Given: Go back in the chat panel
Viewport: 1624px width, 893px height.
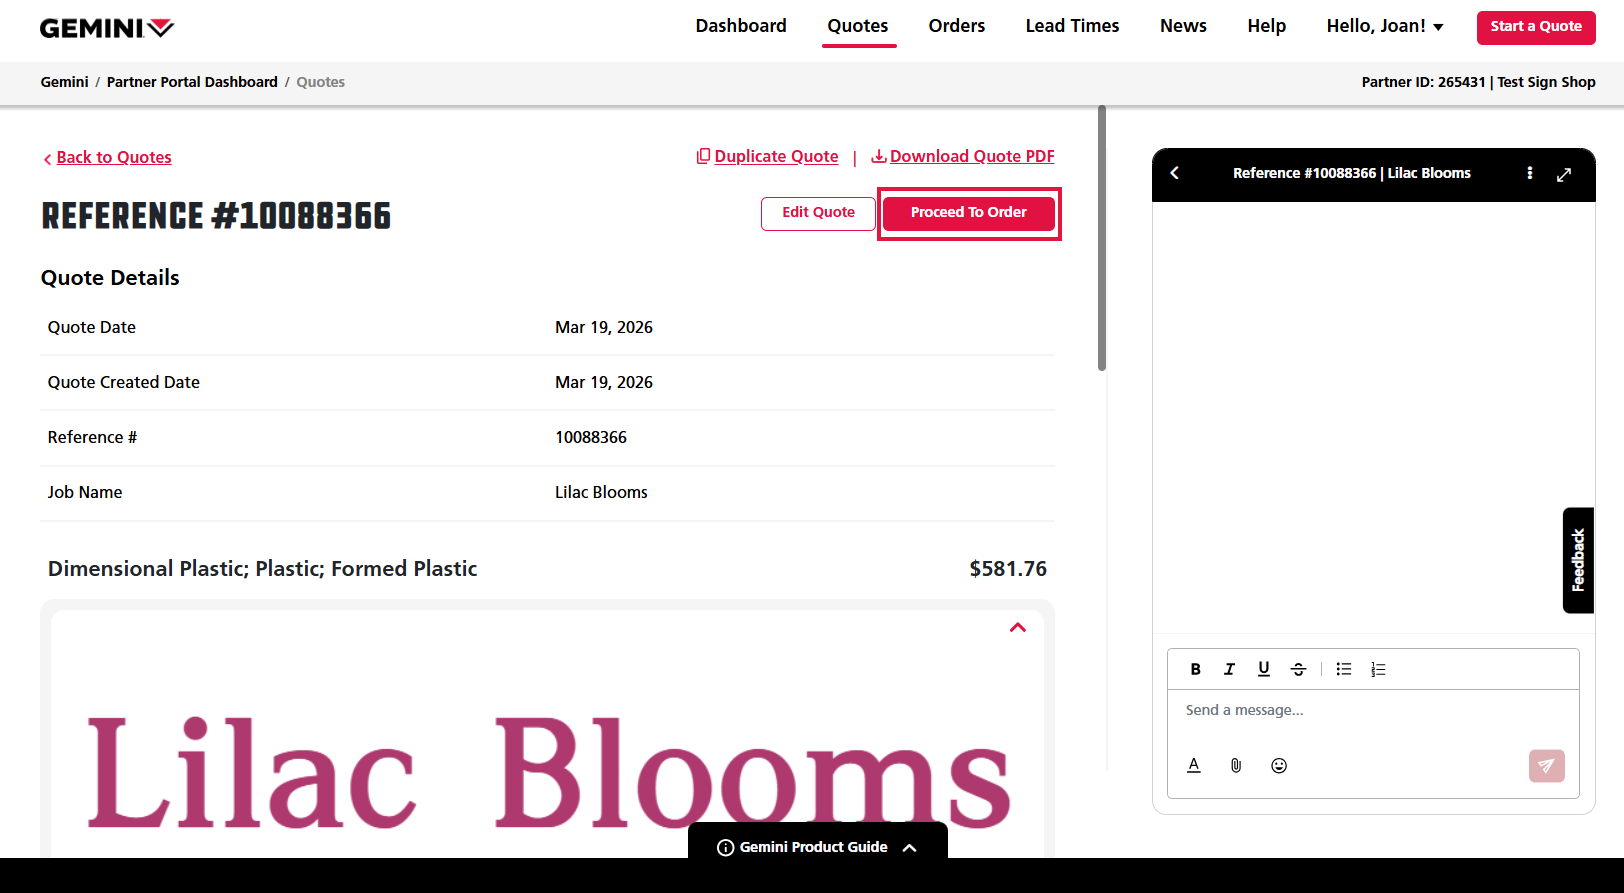Looking at the screenshot, I should pyautogui.click(x=1175, y=173).
